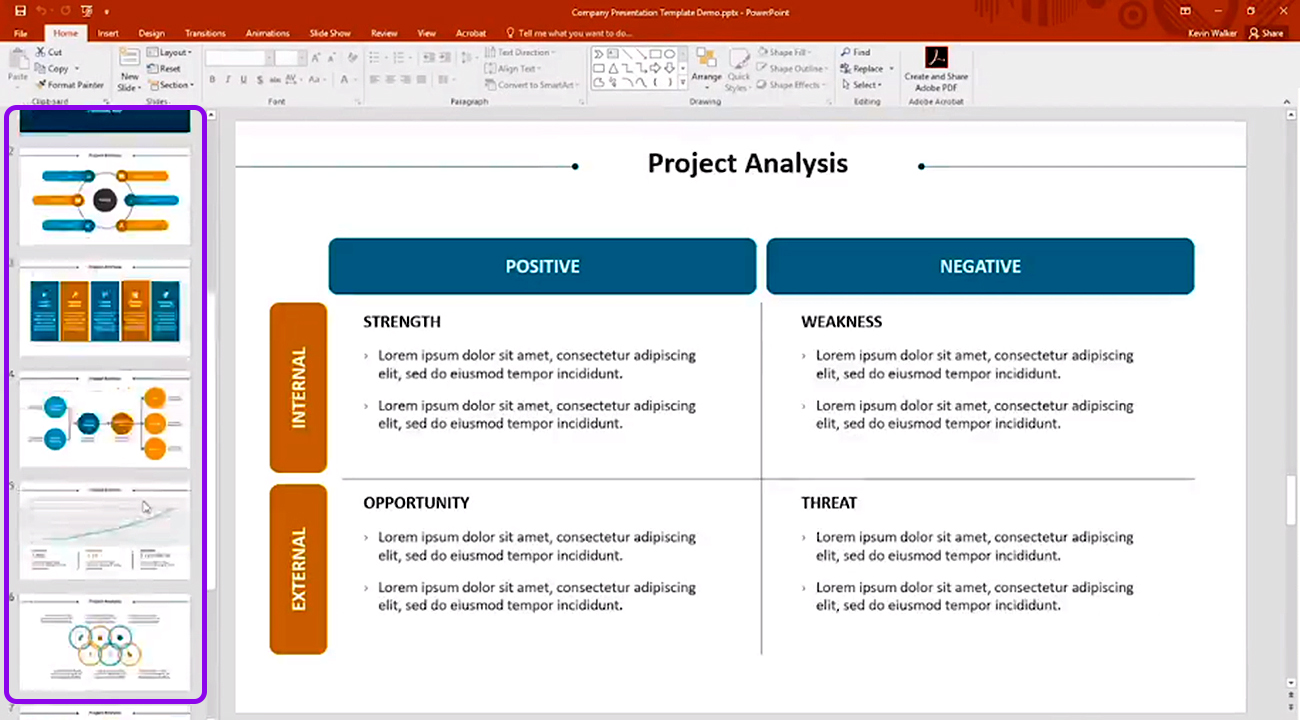Click the Reset button in Slides group
This screenshot has height=720, width=1300.
(x=164, y=69)
